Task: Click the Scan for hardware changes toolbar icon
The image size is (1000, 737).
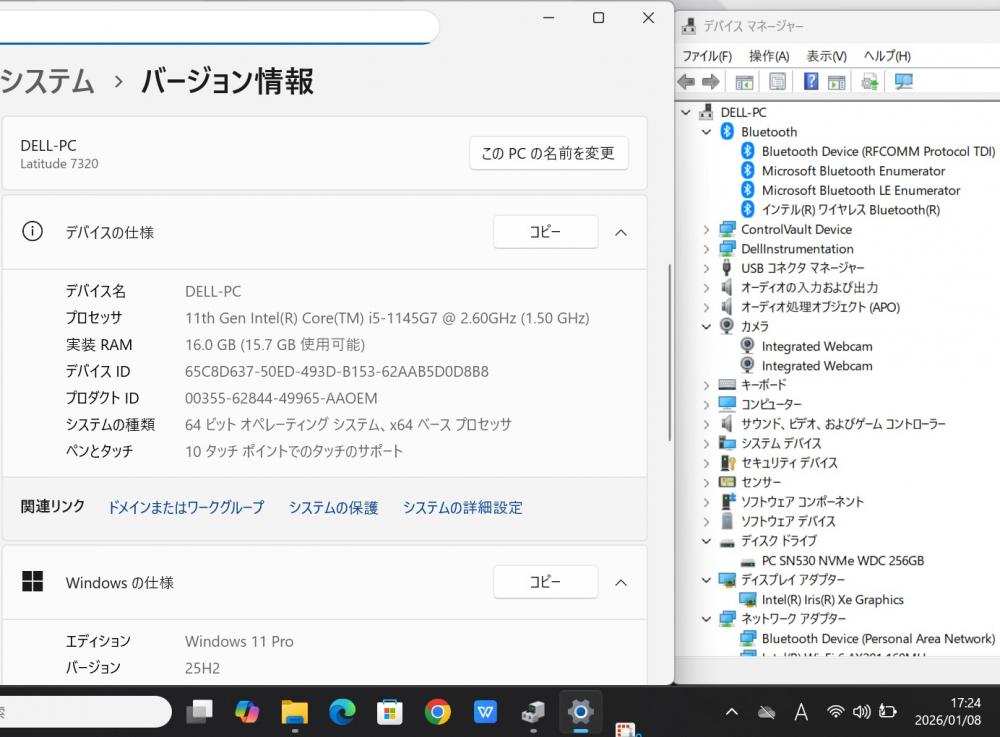Action: [x=904, y=82]
